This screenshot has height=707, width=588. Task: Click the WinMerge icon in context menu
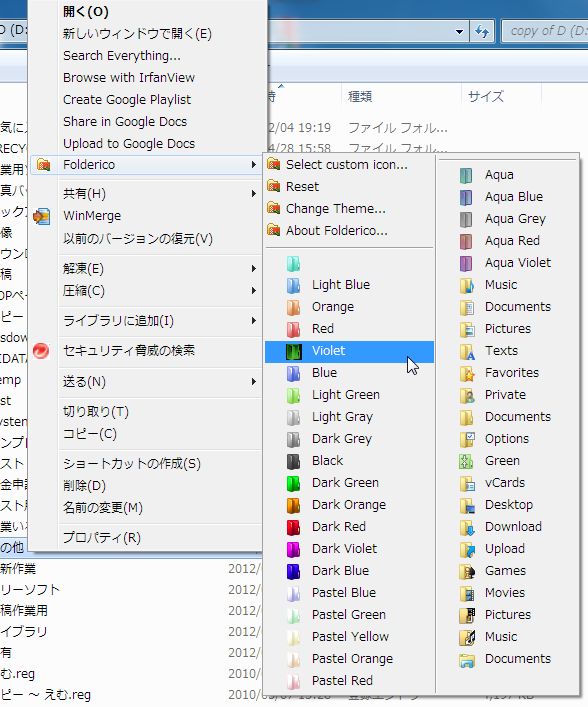tap(42, 216)
